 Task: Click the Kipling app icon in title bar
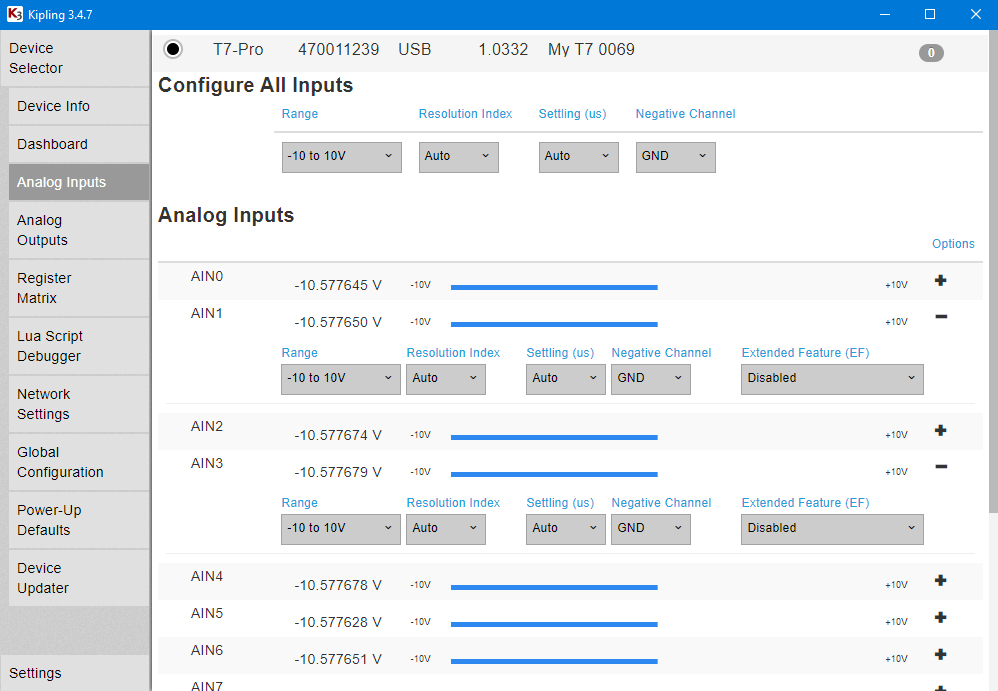(x=14, y=14)
